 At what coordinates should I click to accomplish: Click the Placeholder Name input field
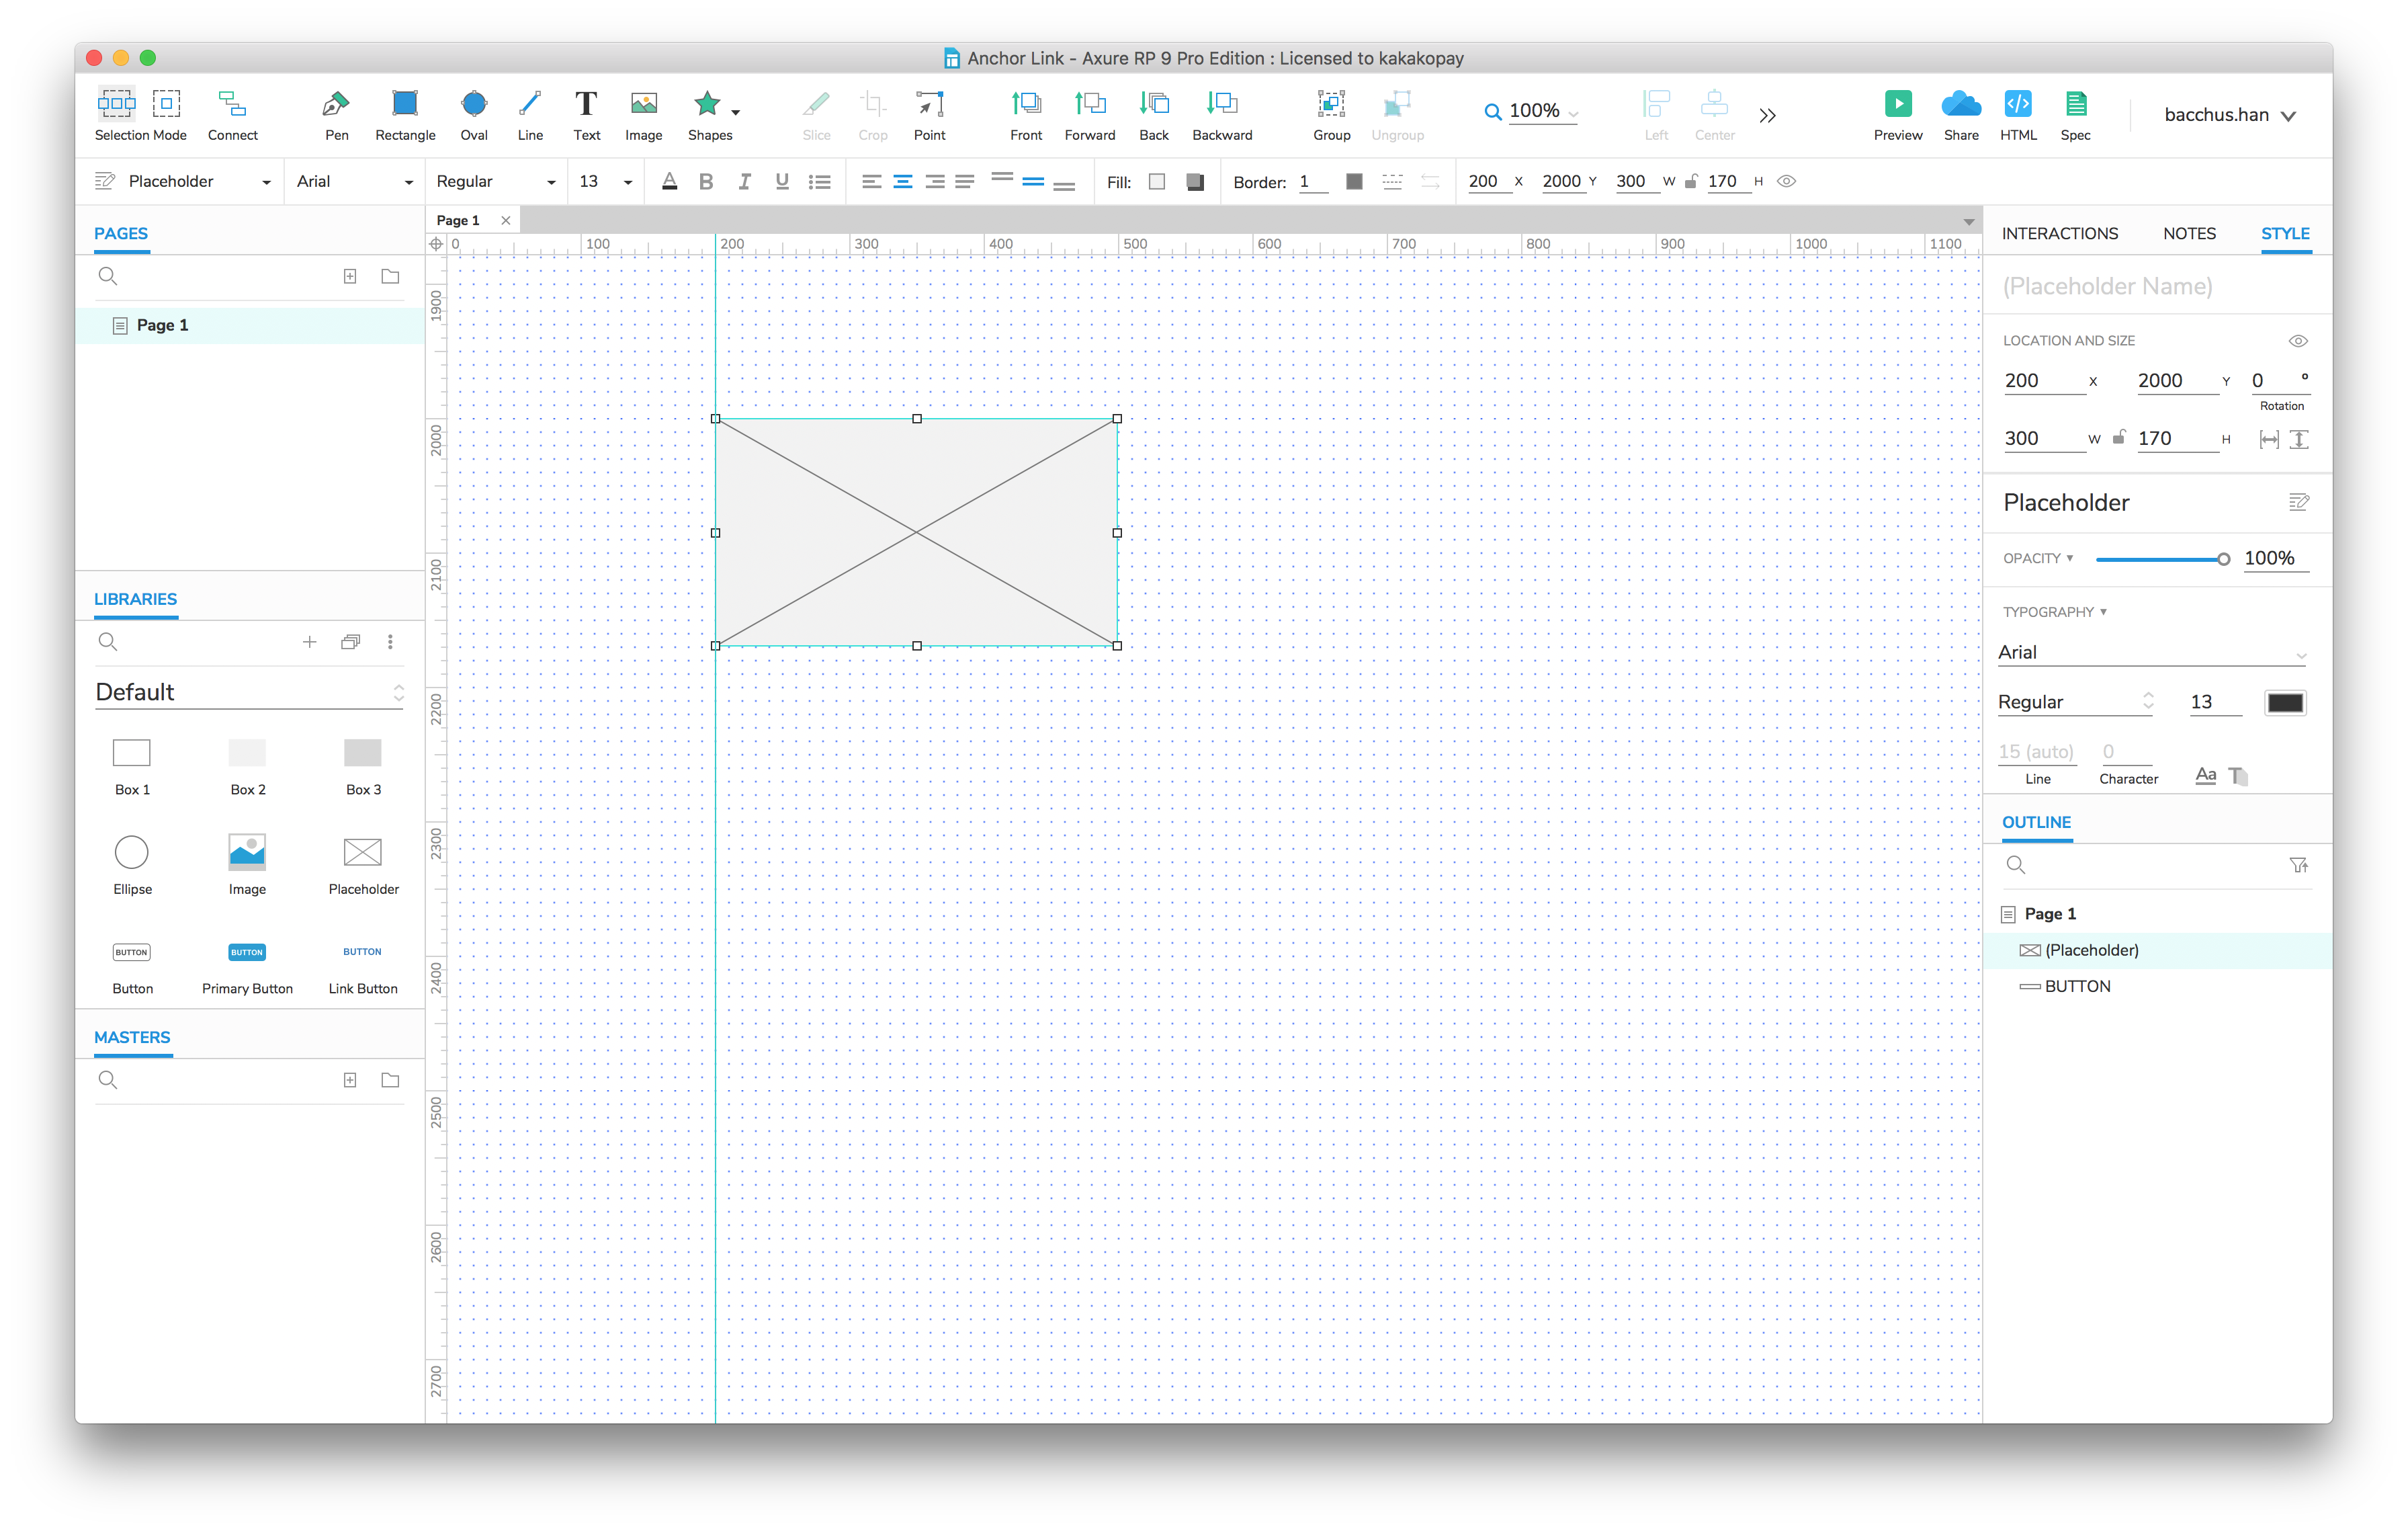point(2106,287)
